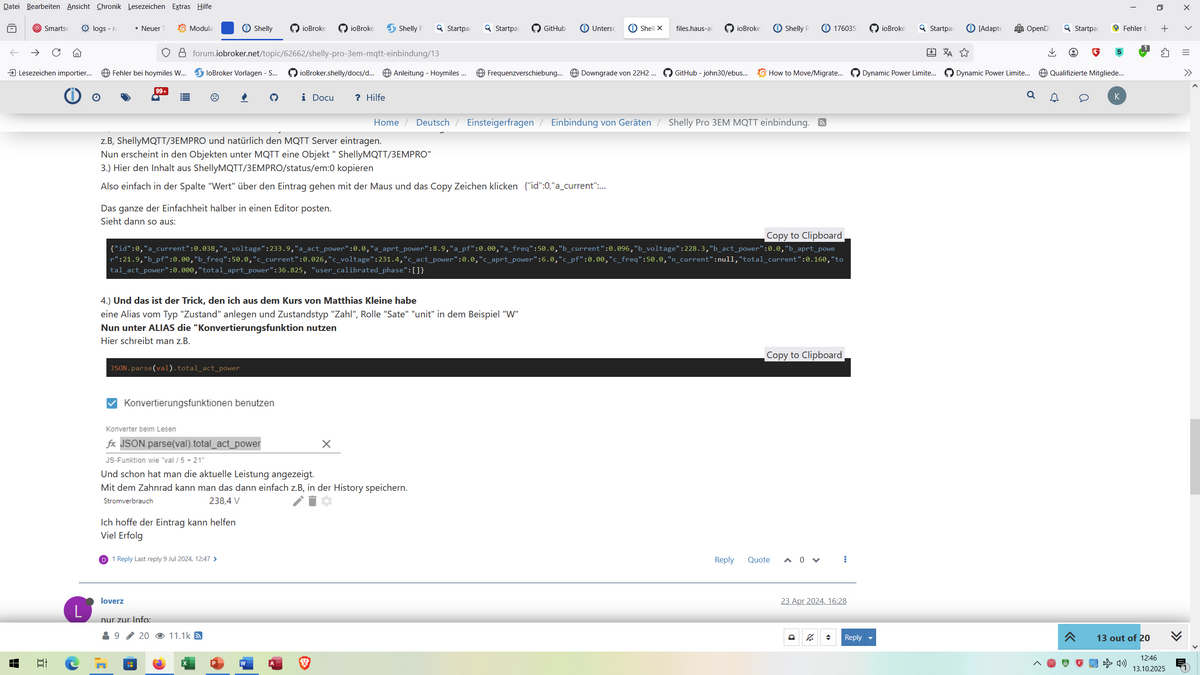This screenshot has height=675, width=1200.
Task: Toggle Konvertierungsfunktionen benutzen checkbox
Action: coord(112,403)
